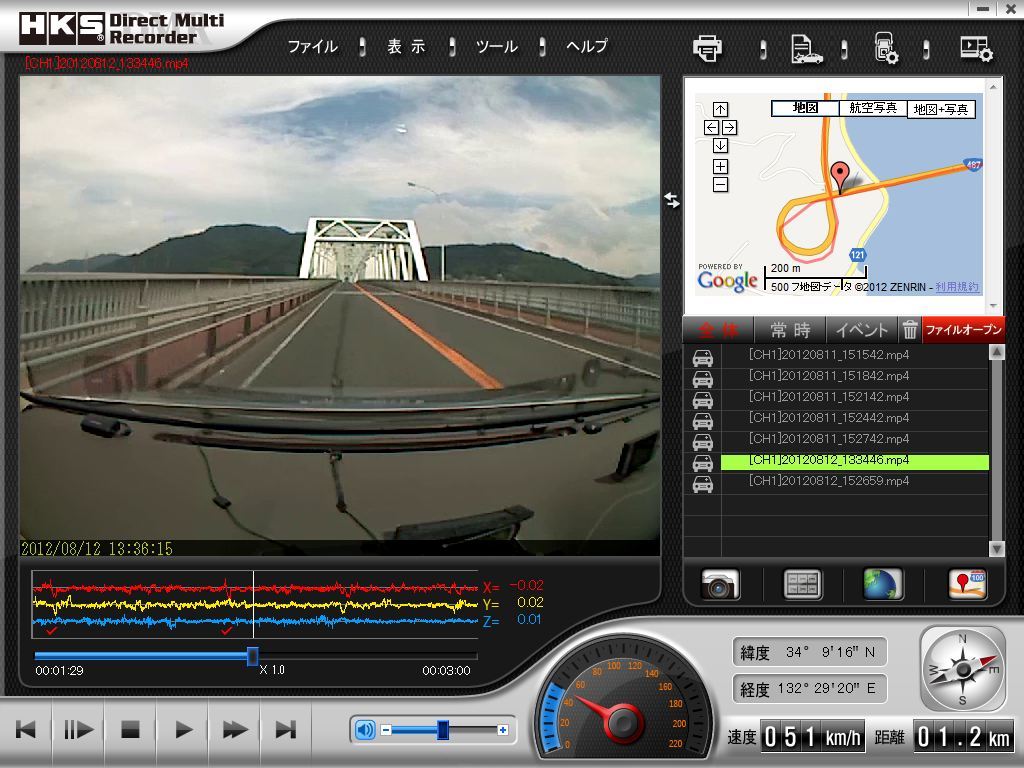The height and width of the screenshot is (768, 1024).
Task: Click the print icon in the top toolbar
Action: [707, 48]
